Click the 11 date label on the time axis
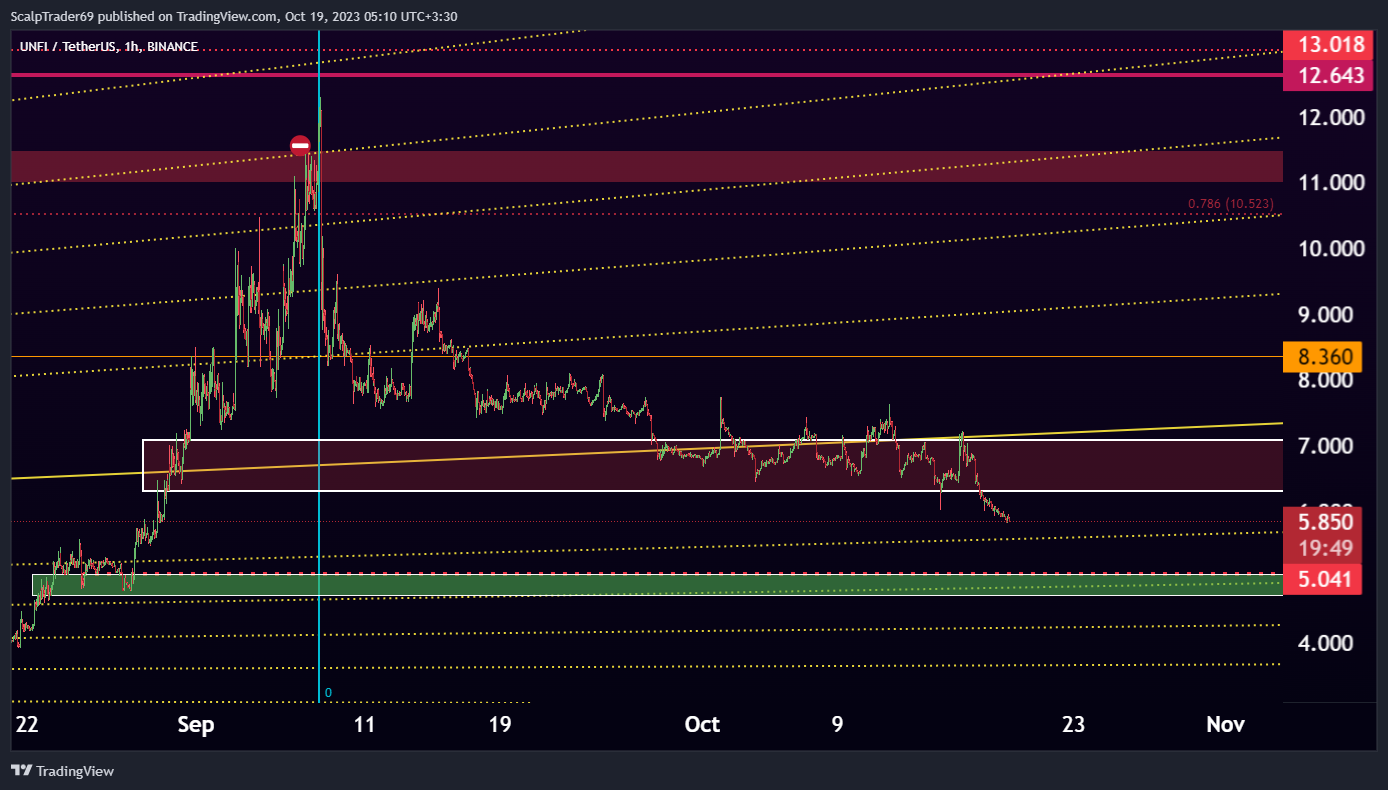This screenshot has height=790, width=1388. click(x=365, y=725)
